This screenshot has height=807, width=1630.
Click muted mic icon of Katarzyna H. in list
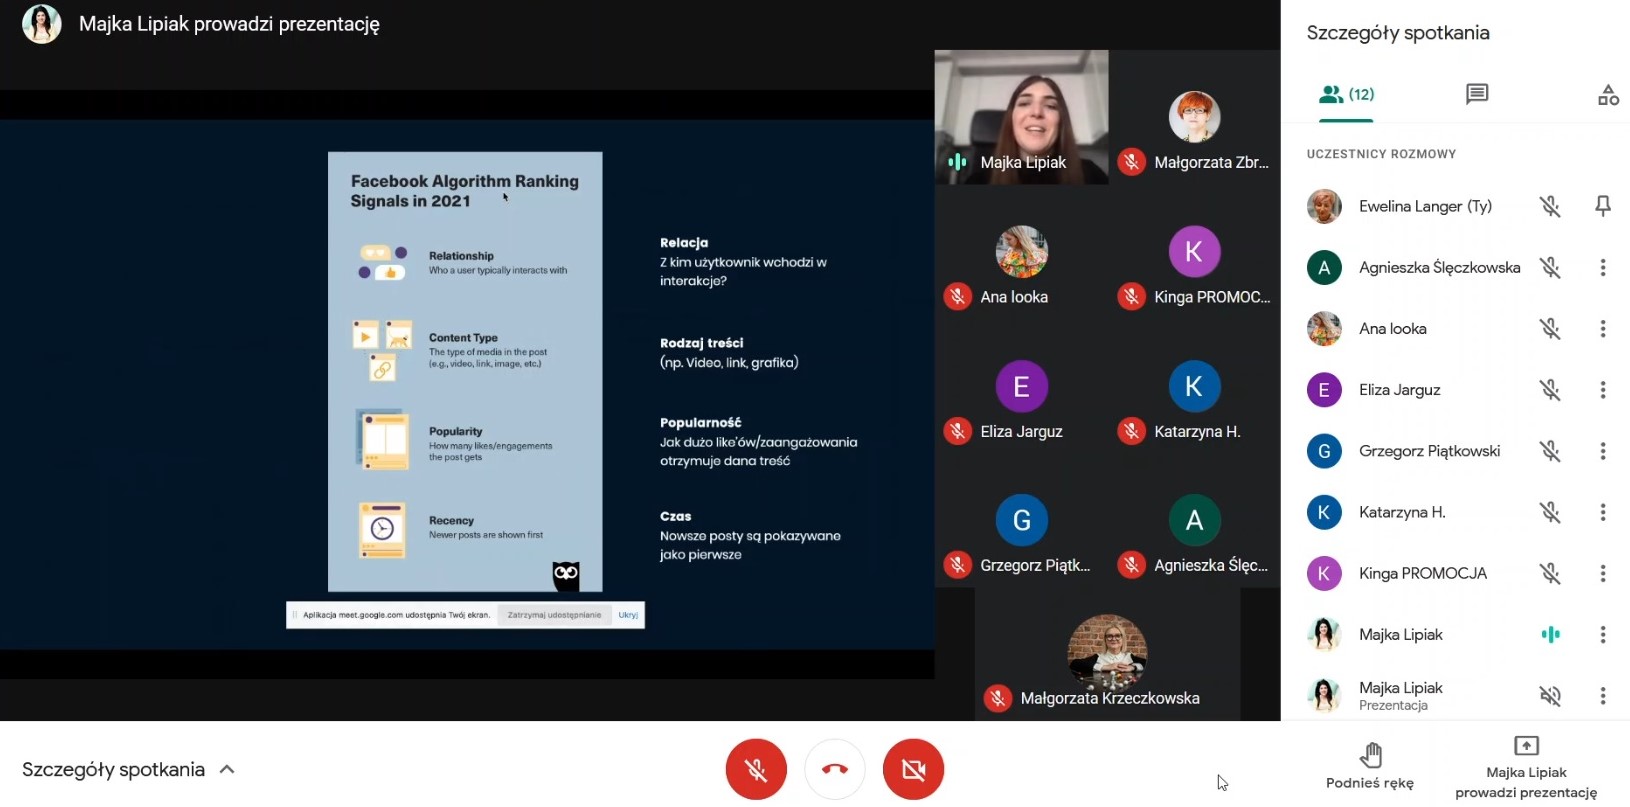click(1550, 512)
